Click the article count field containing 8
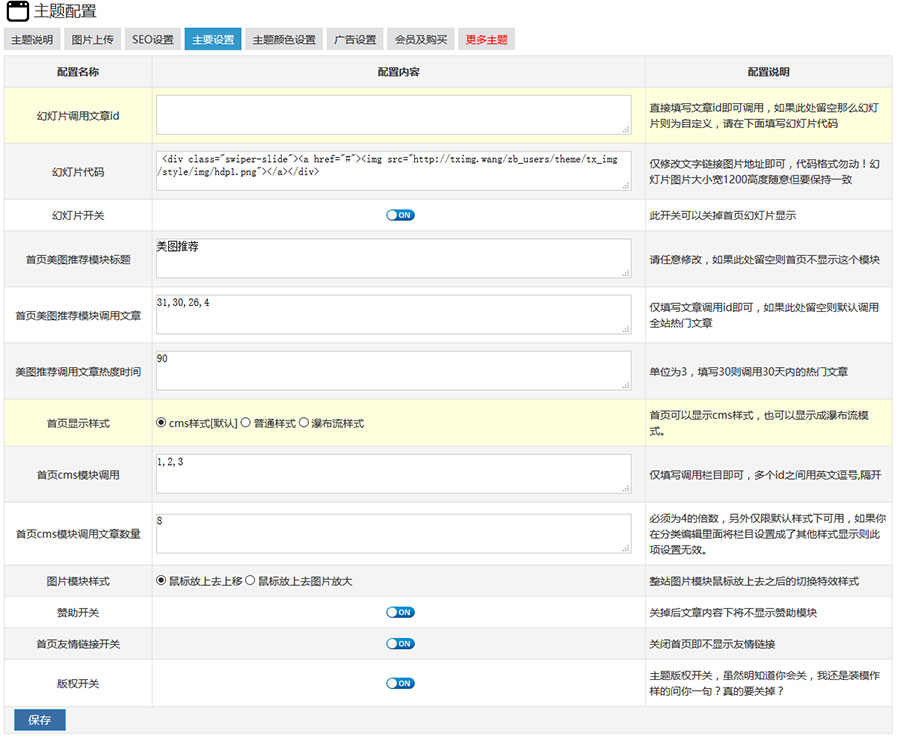Viewport: 900px width, 739px height. (x=394, y=534)
